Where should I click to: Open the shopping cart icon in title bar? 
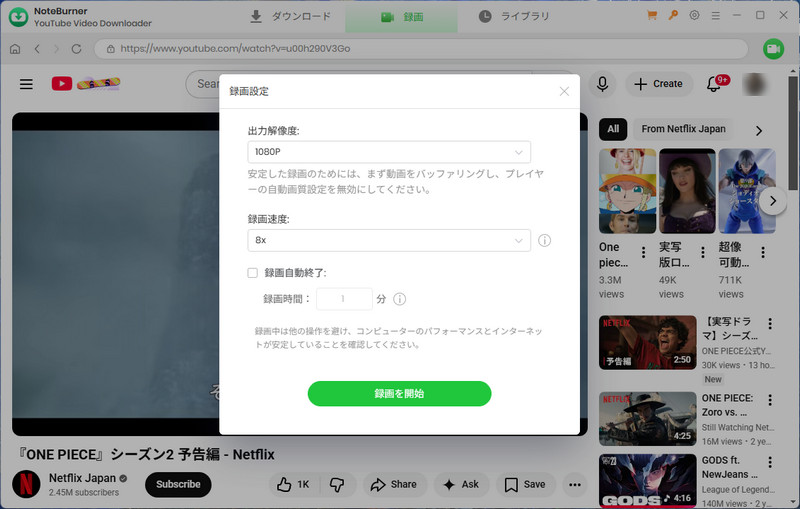tap(652, 15)
